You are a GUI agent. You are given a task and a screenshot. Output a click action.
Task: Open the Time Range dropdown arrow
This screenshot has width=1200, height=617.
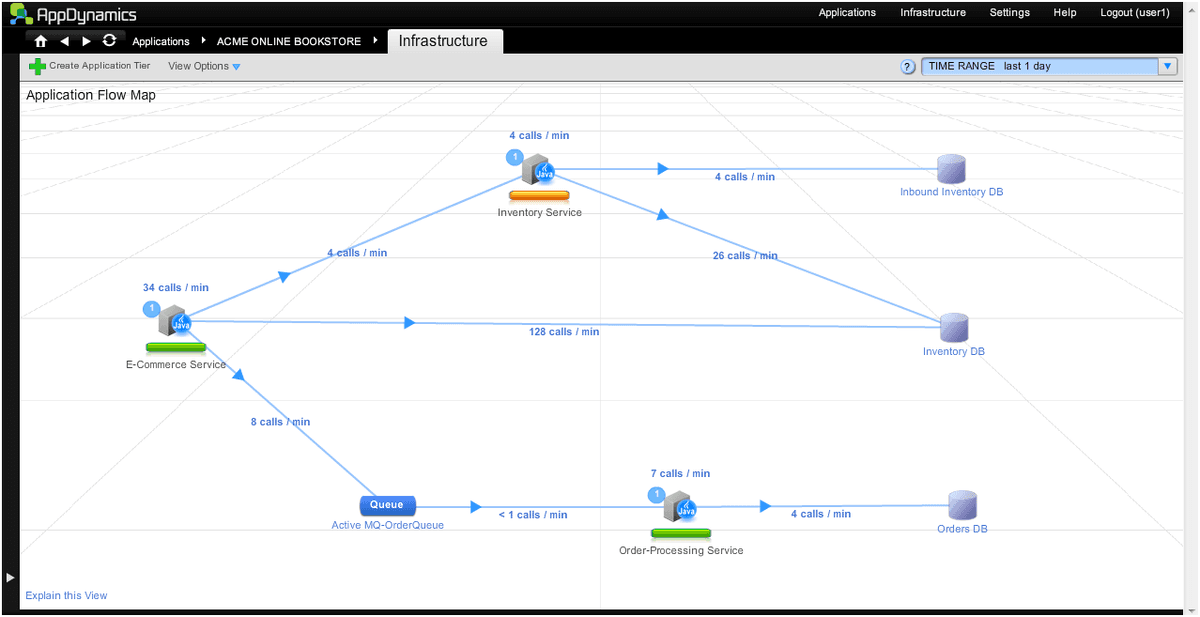(1167, 66)
